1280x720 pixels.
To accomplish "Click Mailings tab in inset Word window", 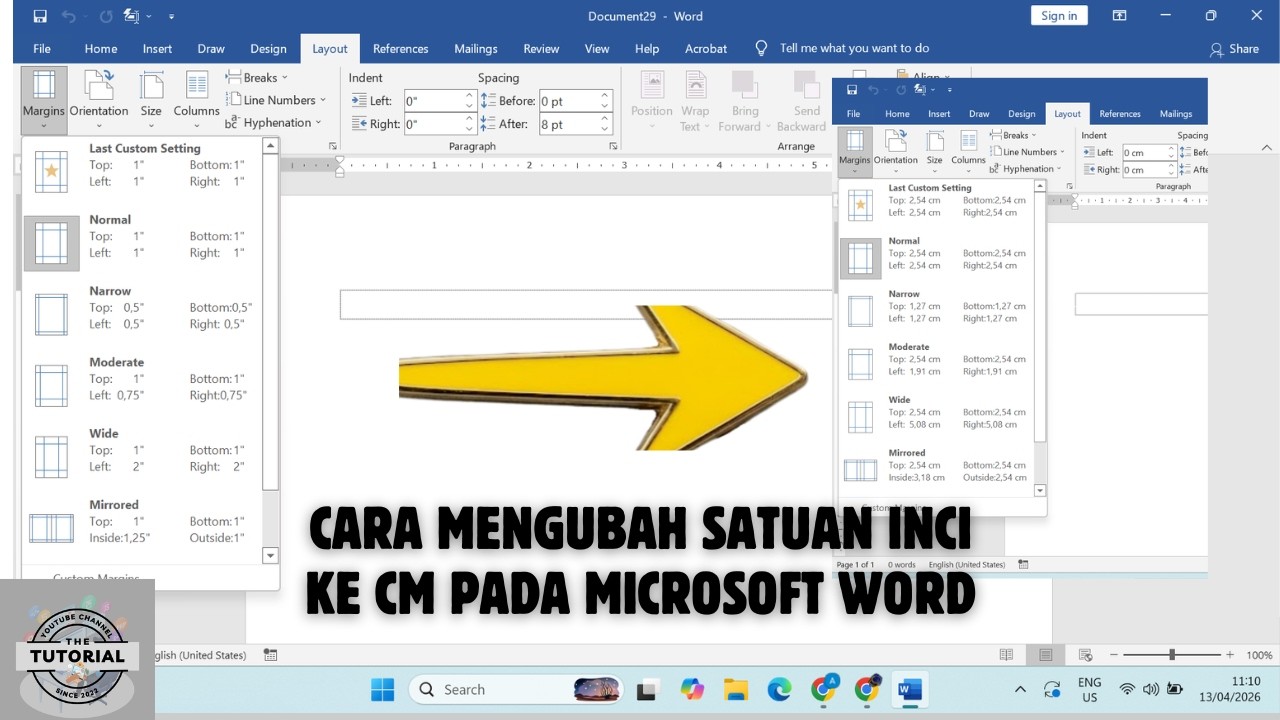I will [x=1176, y=114].
